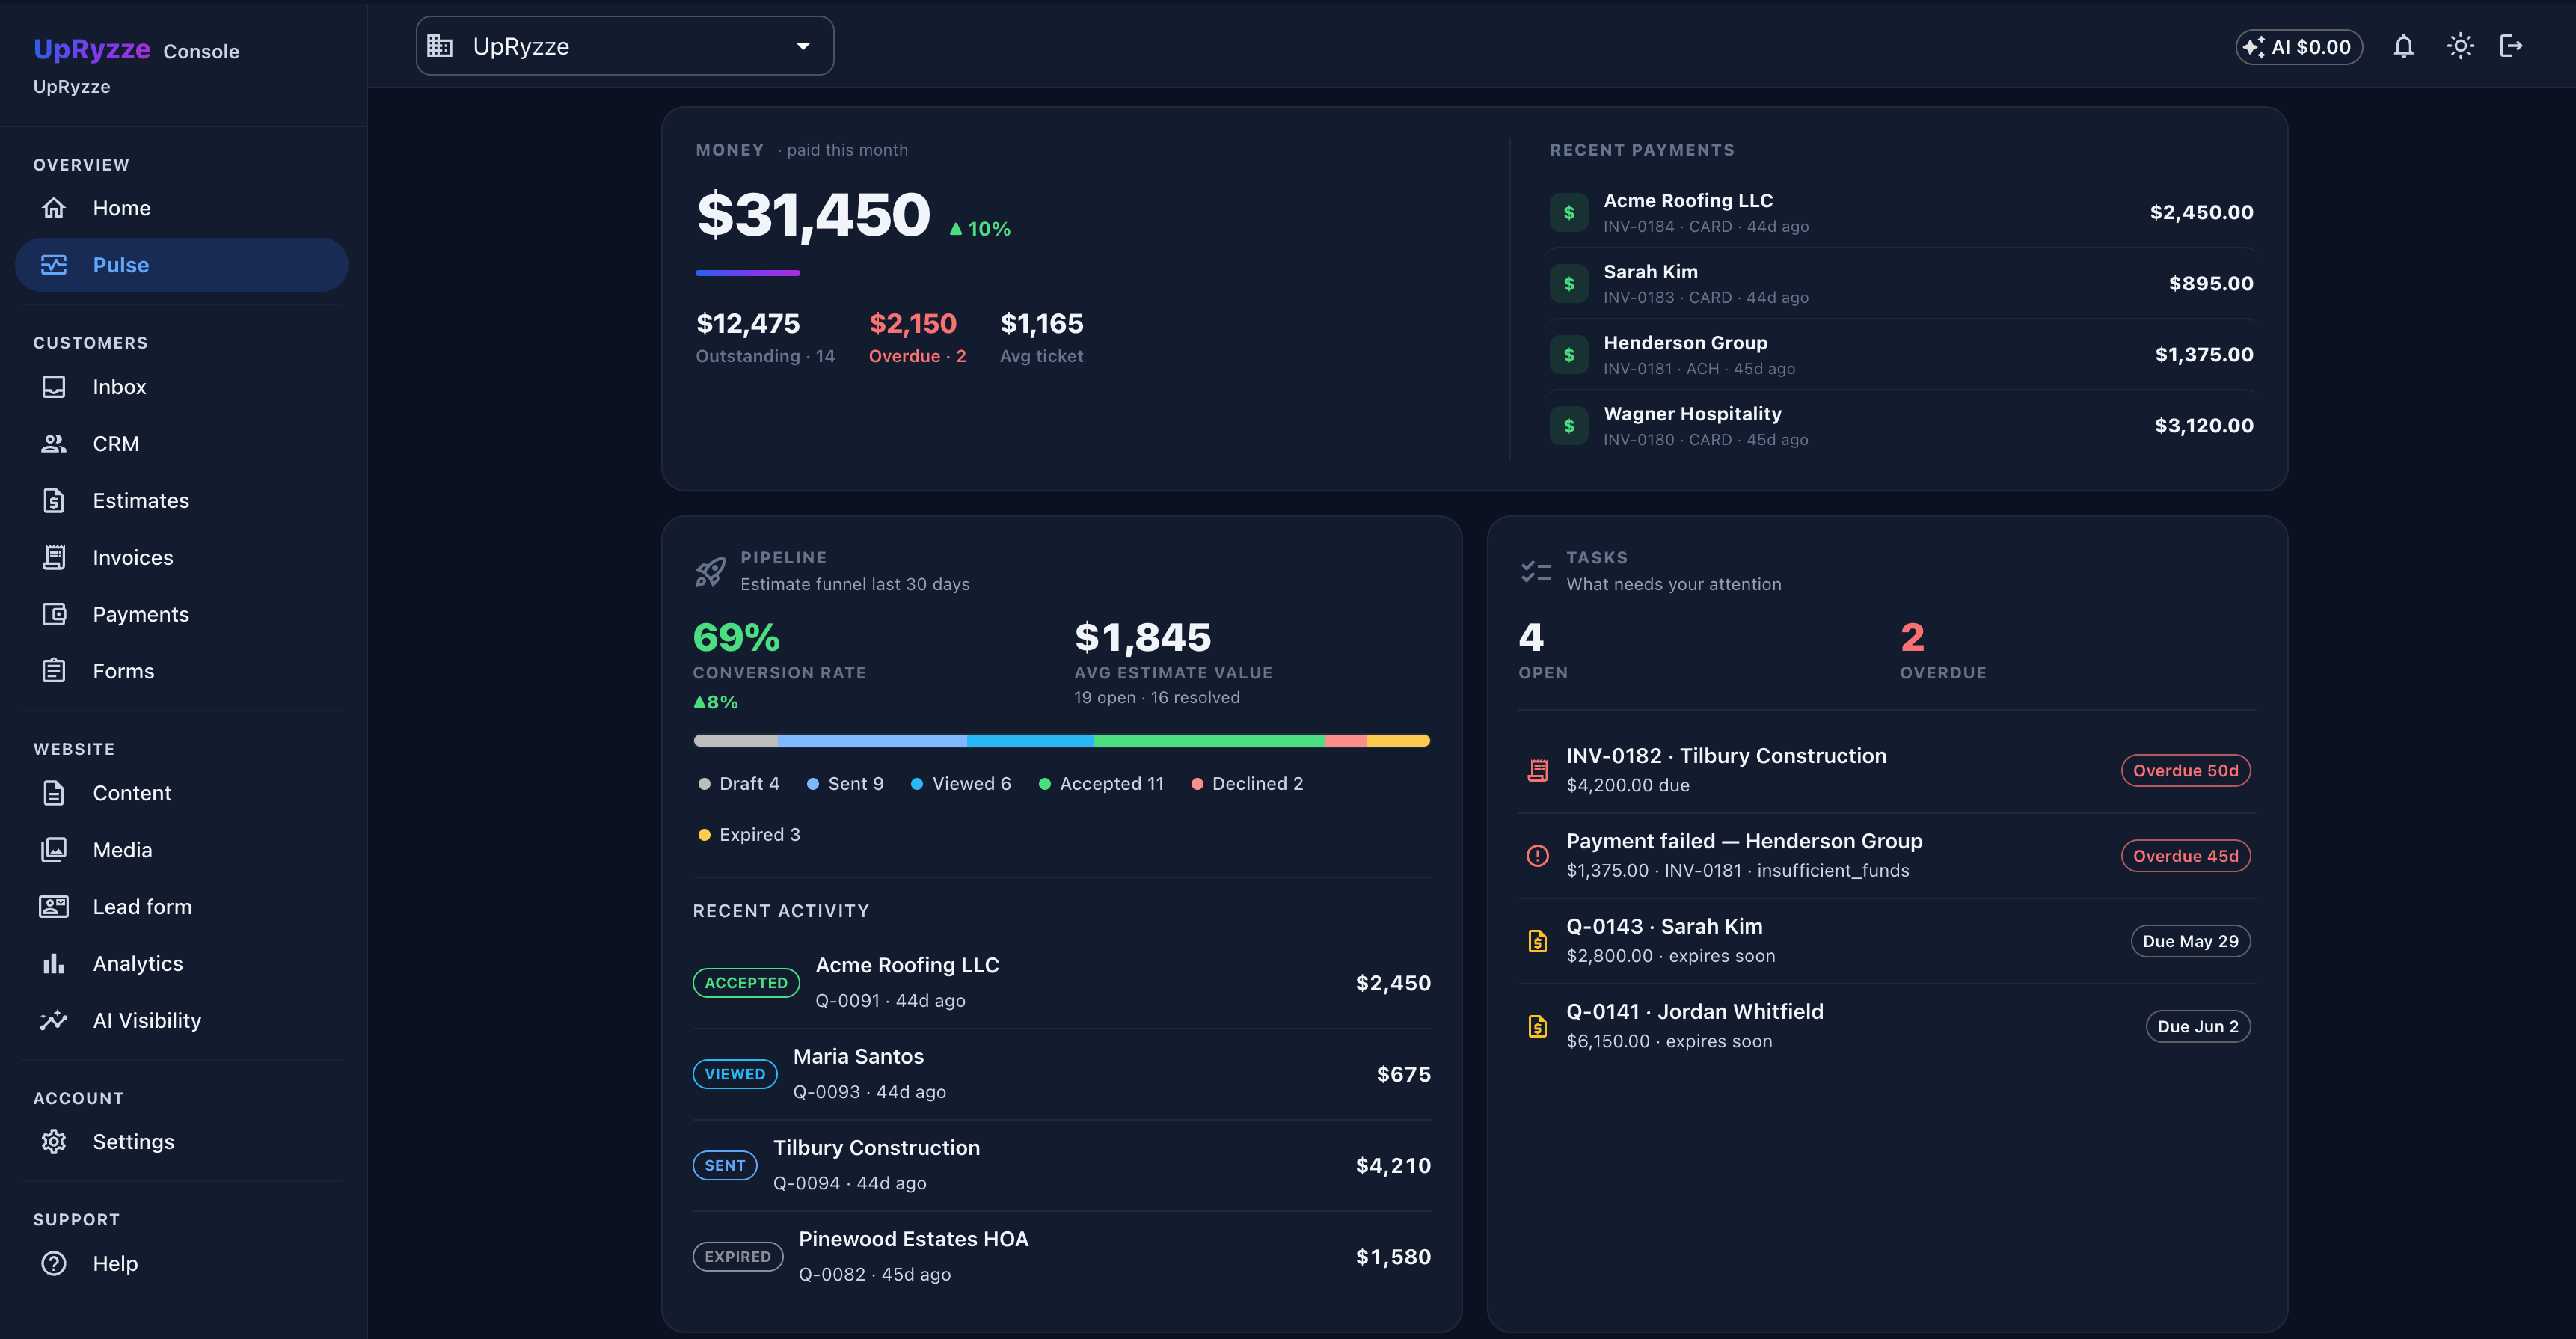Click the yellow estimate icon for Q-0141
Viewport: 2576px width, 1339px height.
(x=1538, y=1026)
